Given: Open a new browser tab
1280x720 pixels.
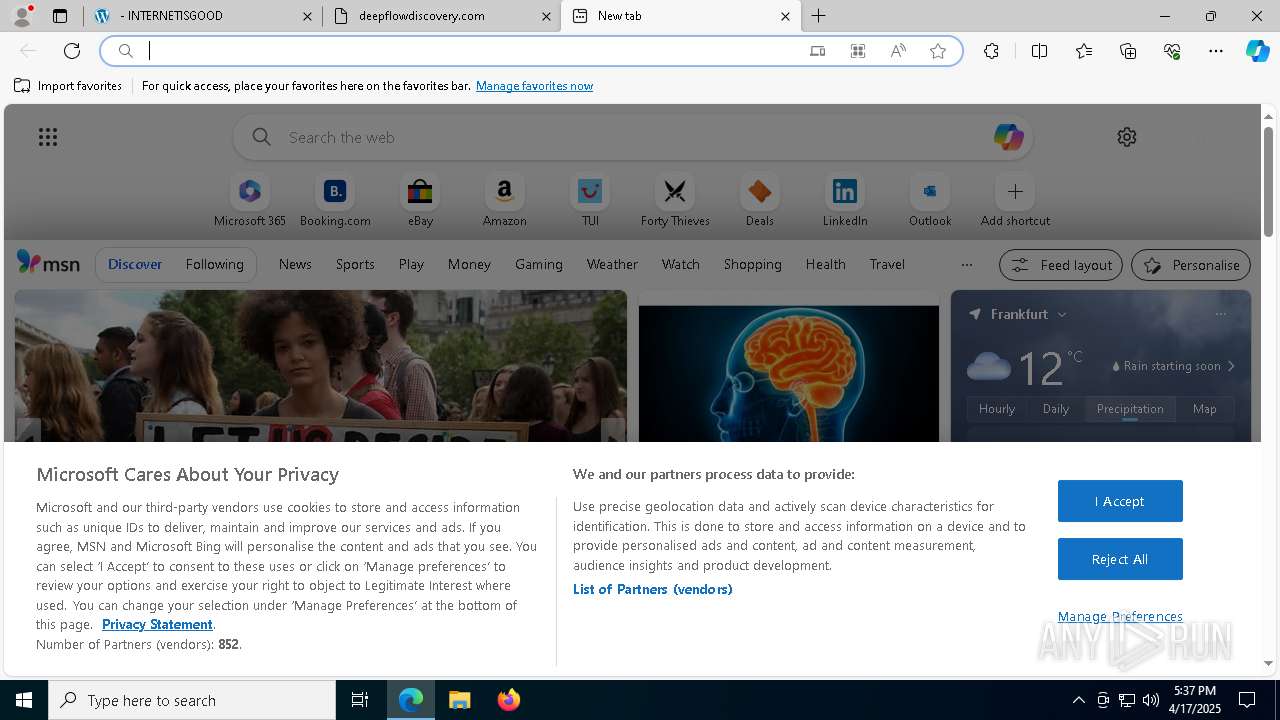Looking at the screenshot, I should 818,16.
